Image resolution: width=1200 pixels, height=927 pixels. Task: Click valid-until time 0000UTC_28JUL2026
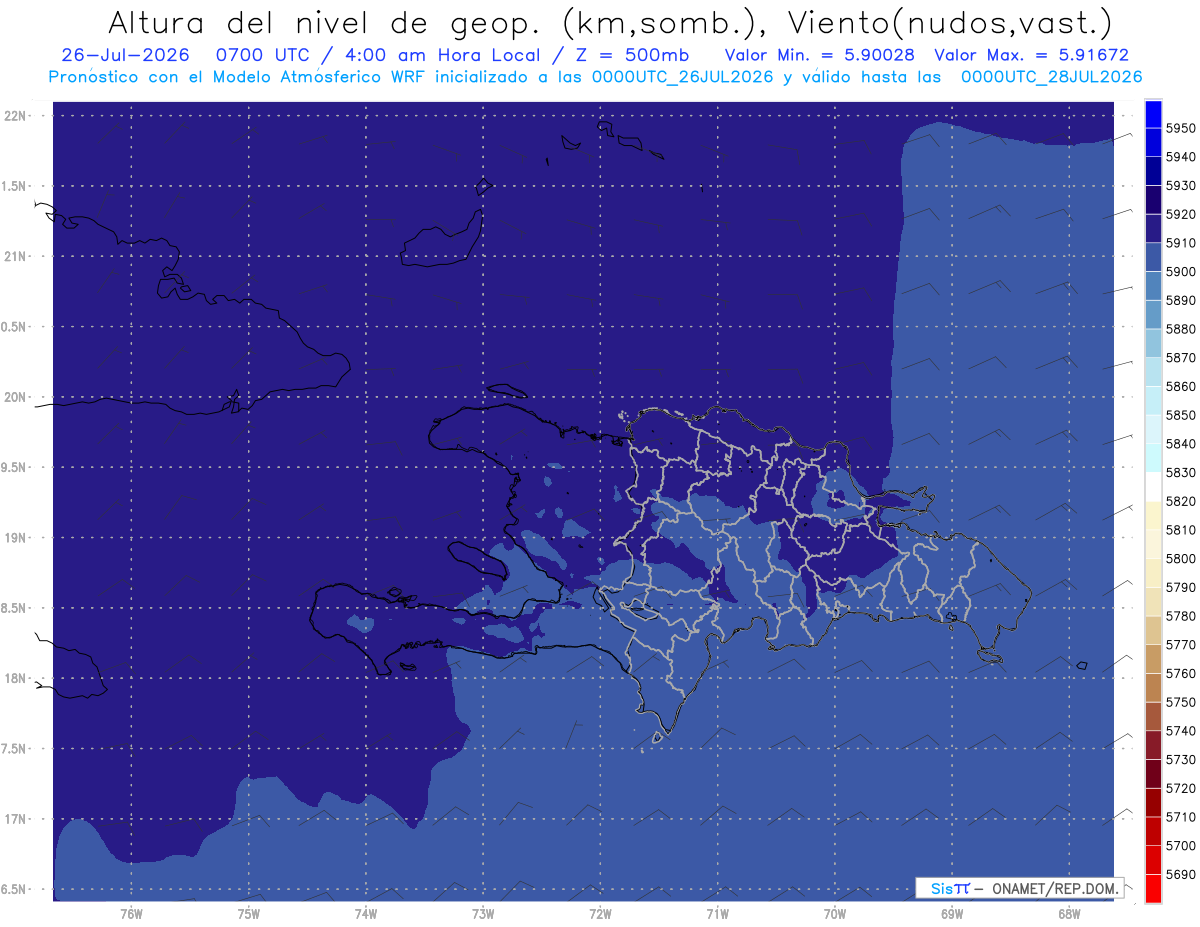coord(1051,77)
